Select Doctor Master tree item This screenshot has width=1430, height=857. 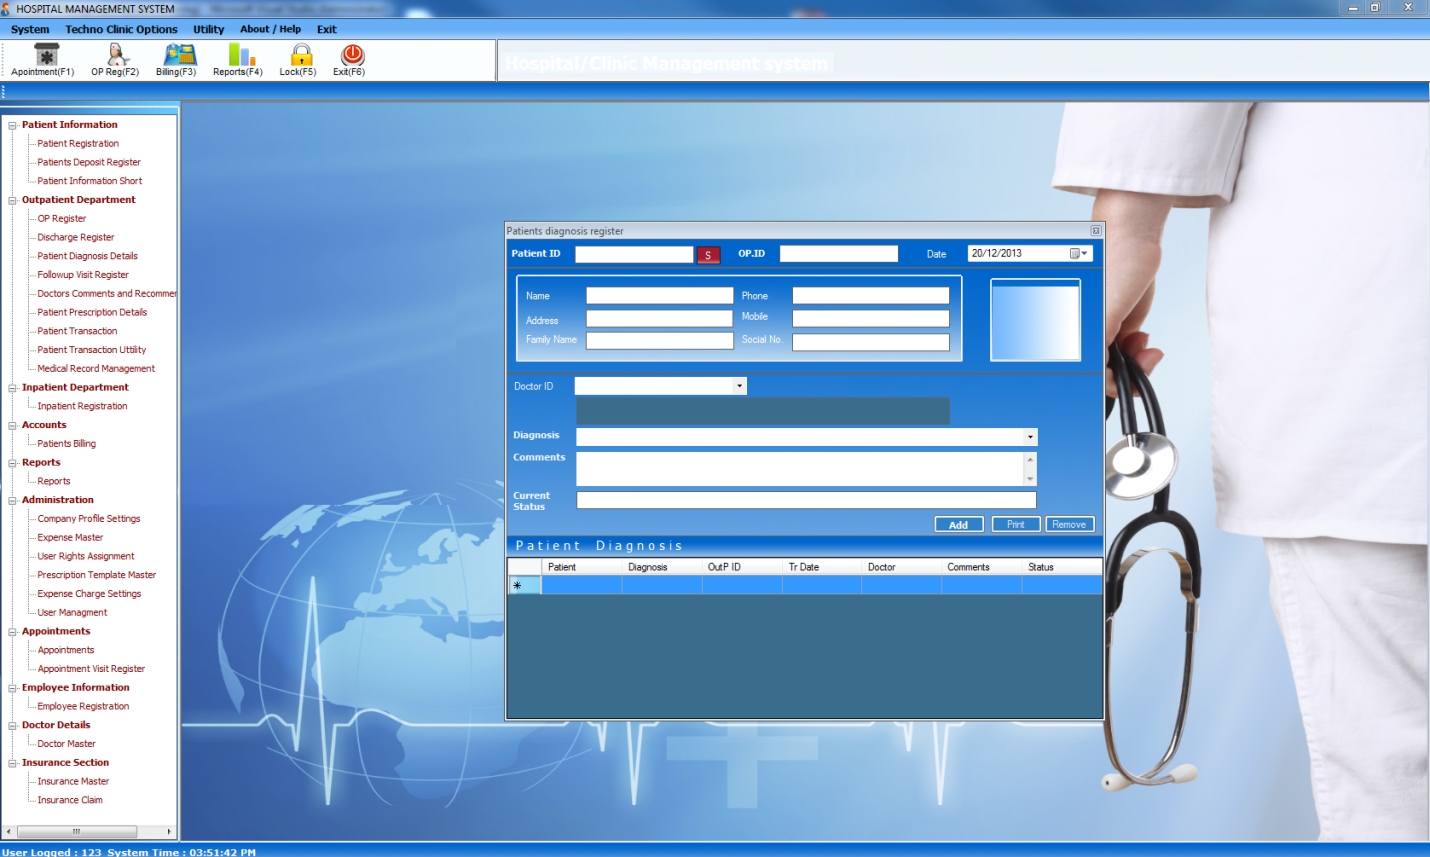pos(67,744)
